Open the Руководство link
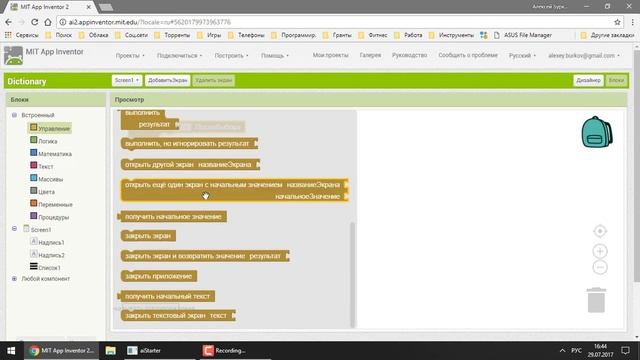 409,55
